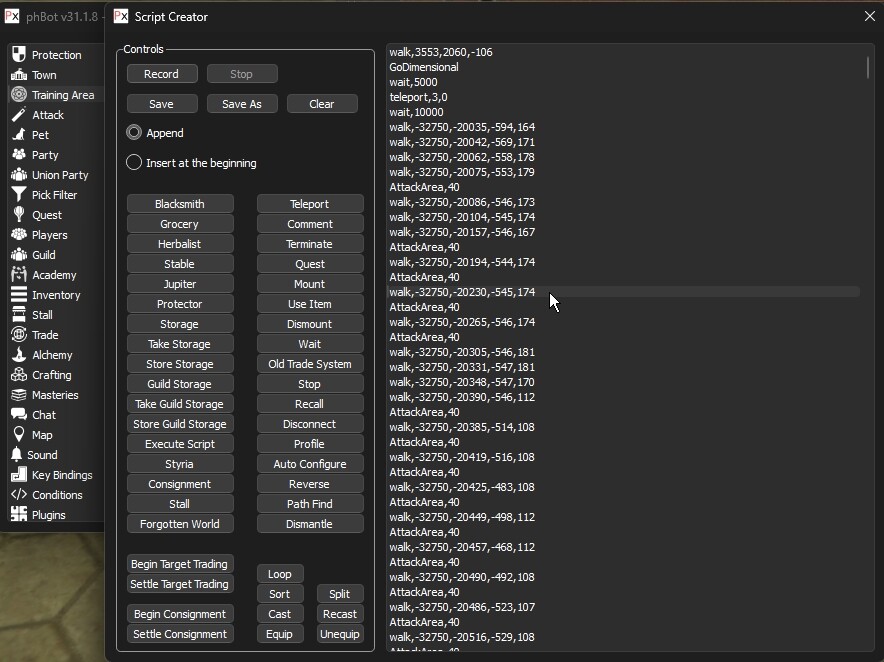Image resolution: width=884 pixels, height=662 pixels.
Task: Switch to the Training Area tab
Action: (x=62, y=95)
